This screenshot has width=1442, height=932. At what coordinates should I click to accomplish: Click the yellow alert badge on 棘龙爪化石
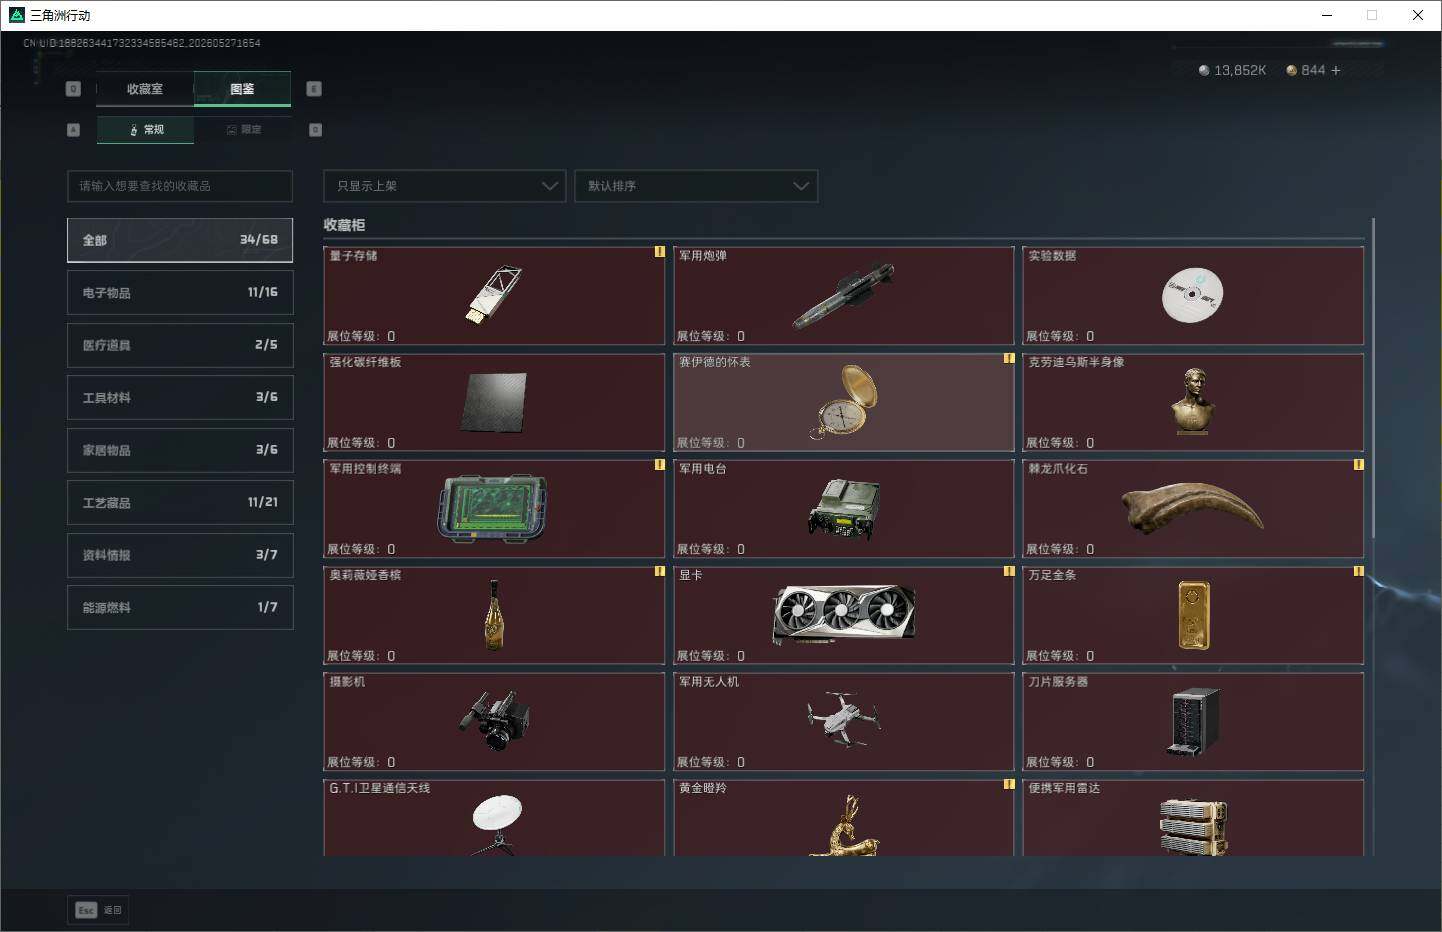point(1358,465)
